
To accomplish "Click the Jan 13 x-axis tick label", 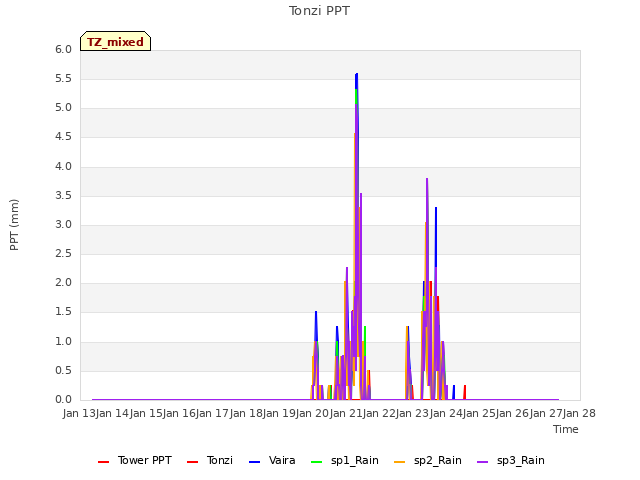I will click(x=80, y=413).
